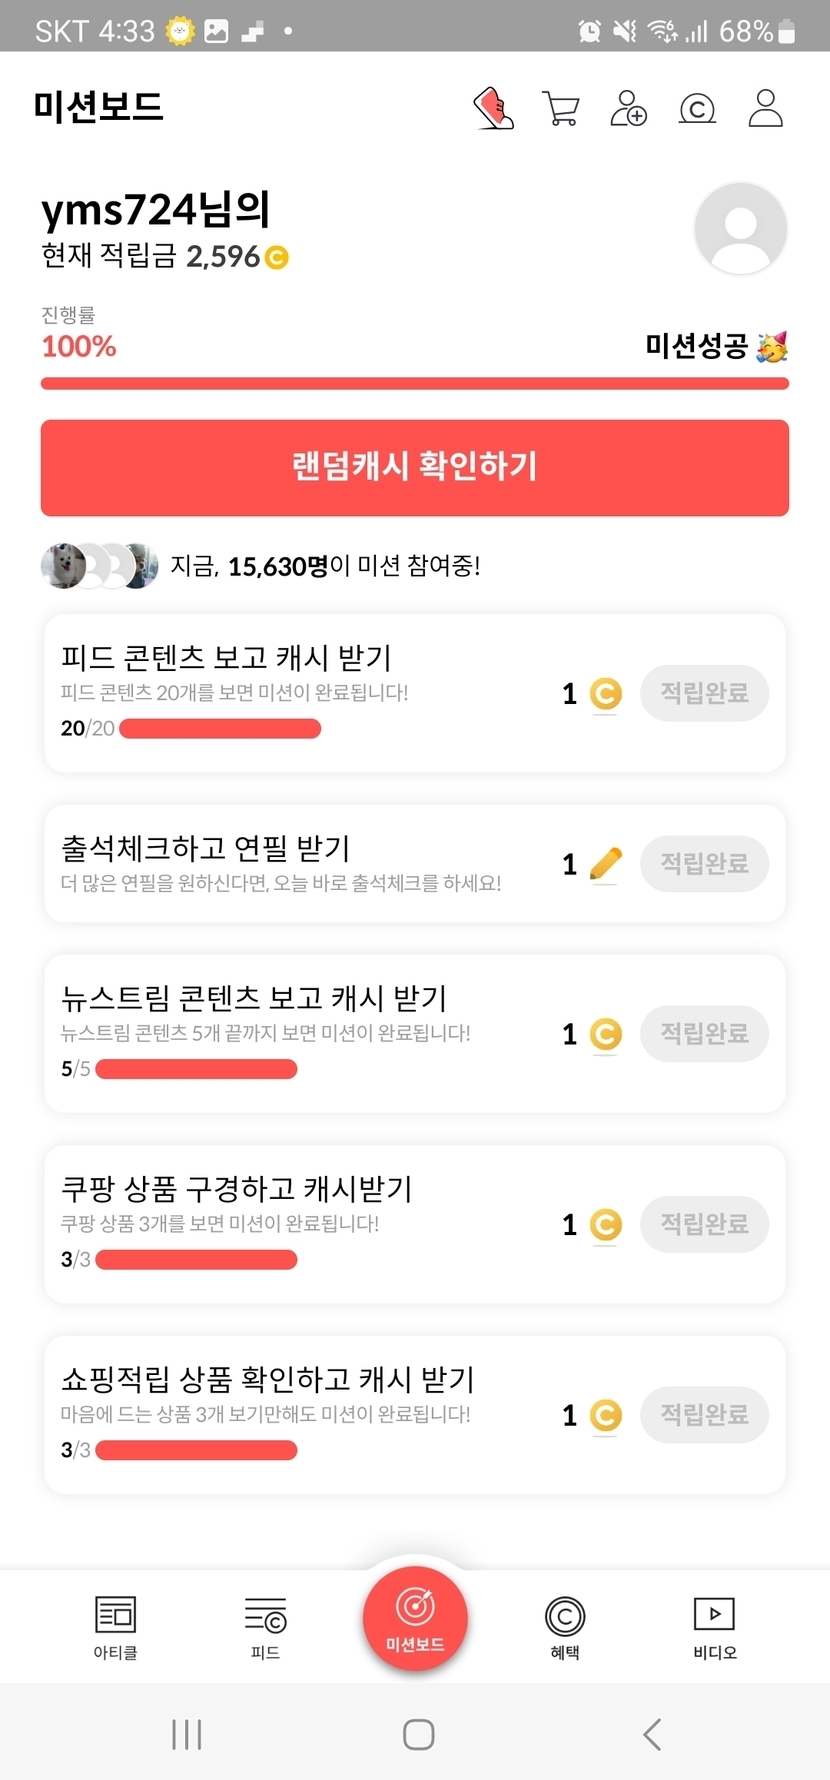Open the my profile icon
Viewport: 830px width, 1780px height.
(x=765, y=108)
